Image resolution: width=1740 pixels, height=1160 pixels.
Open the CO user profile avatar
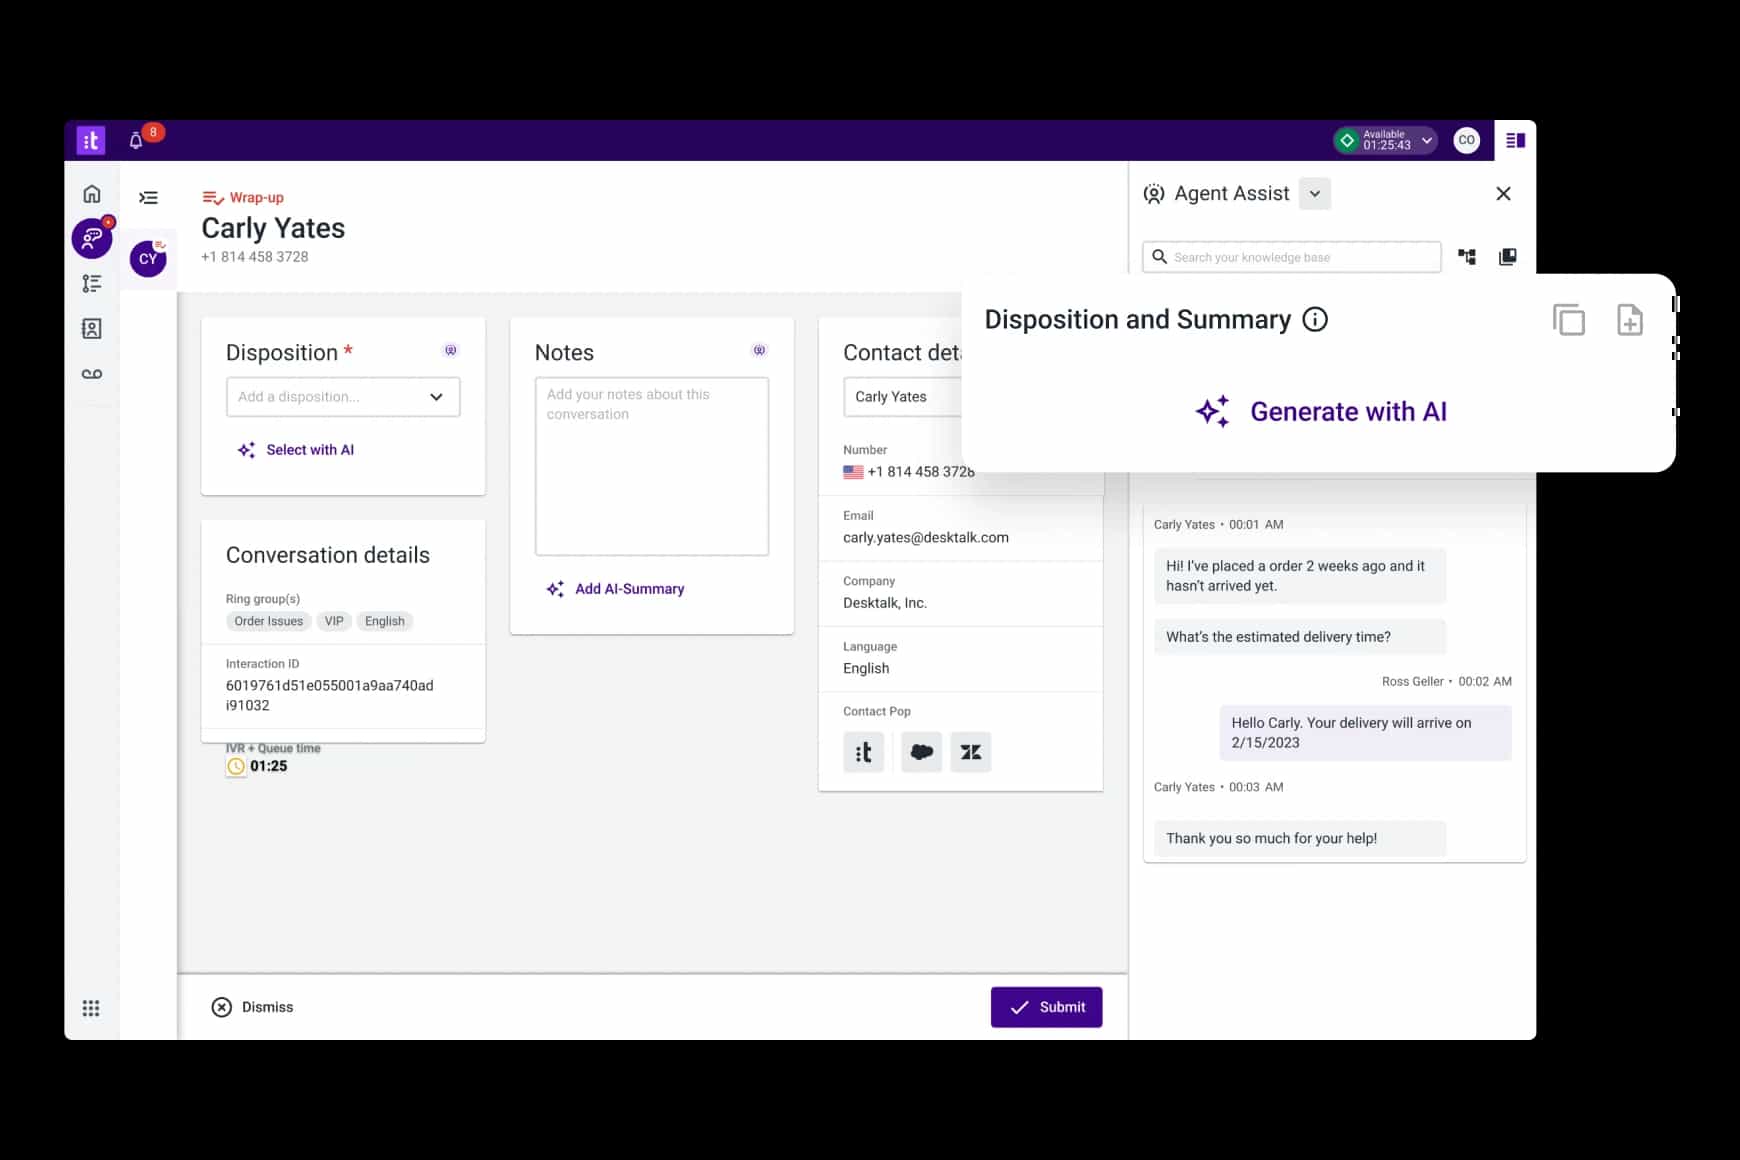tap(1466, 141)
